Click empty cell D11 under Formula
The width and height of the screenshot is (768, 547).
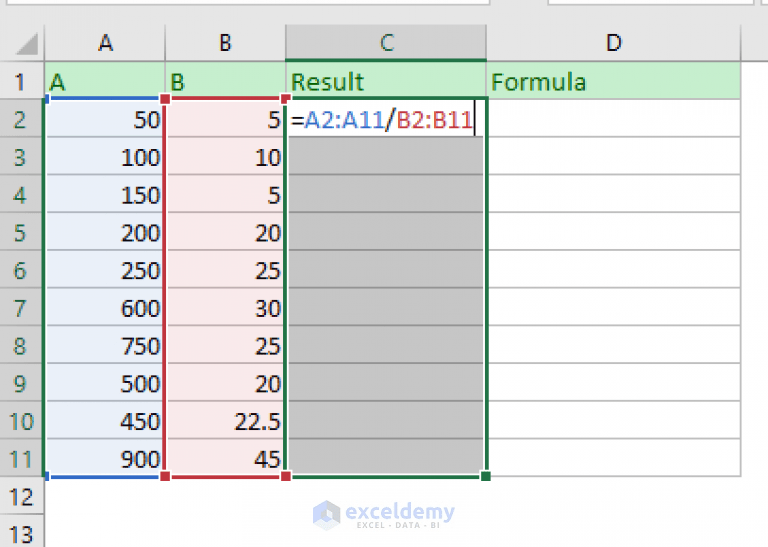pyautogui.click(x=614, y=458)
